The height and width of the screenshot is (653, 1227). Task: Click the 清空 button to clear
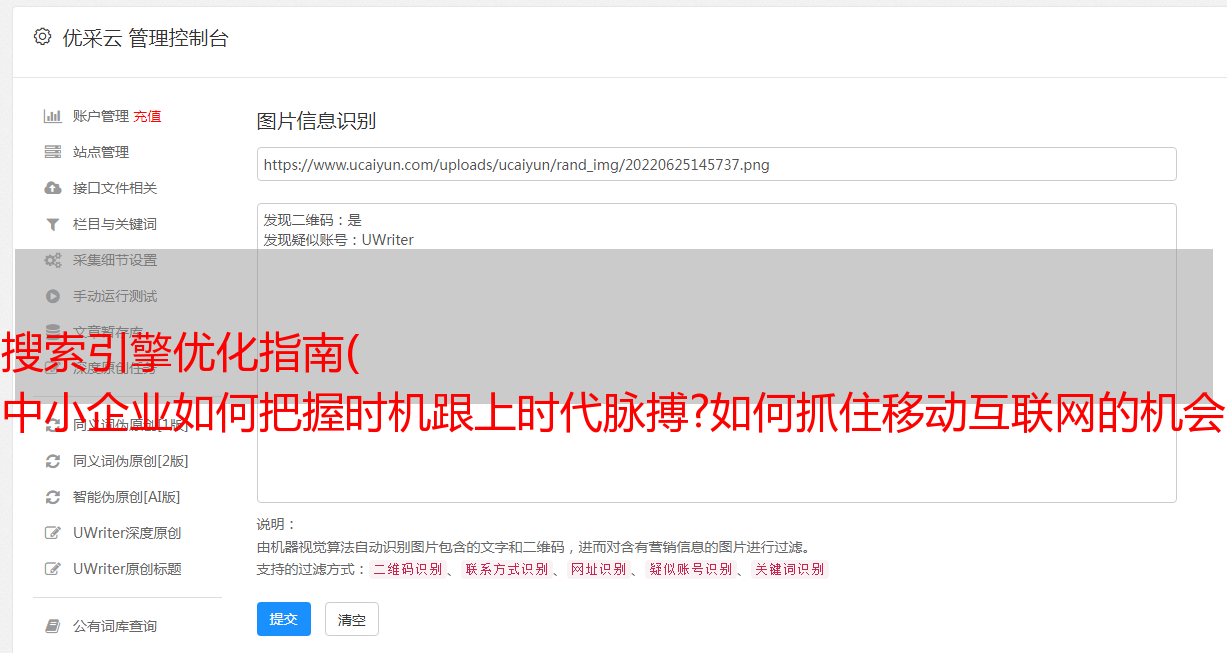(352, 620)
